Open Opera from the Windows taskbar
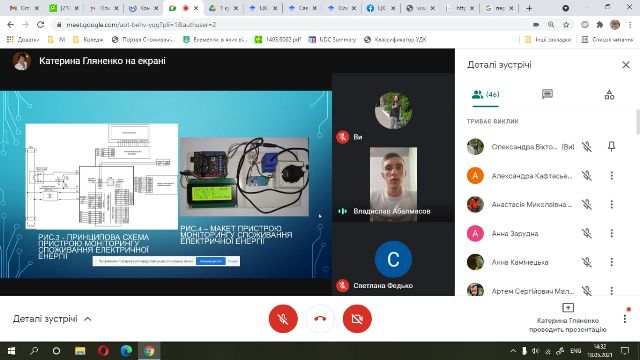 [103, 351]
